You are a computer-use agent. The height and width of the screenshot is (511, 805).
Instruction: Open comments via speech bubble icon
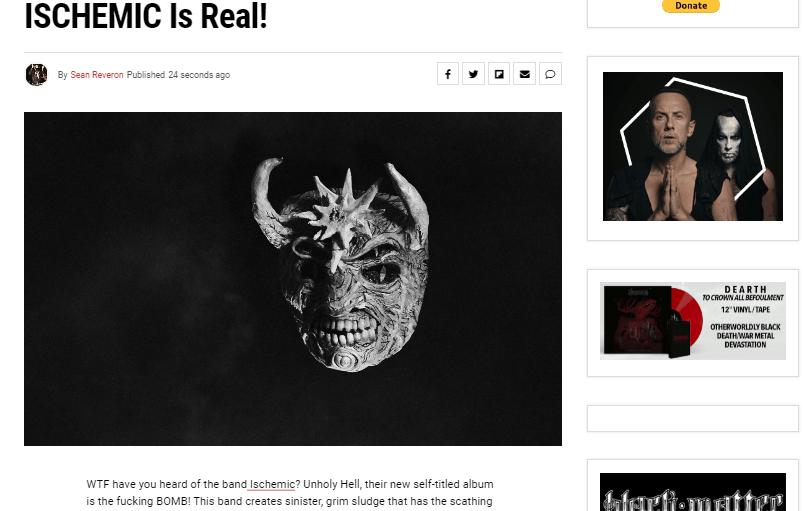pyautogui.click(x=550, y=74)
